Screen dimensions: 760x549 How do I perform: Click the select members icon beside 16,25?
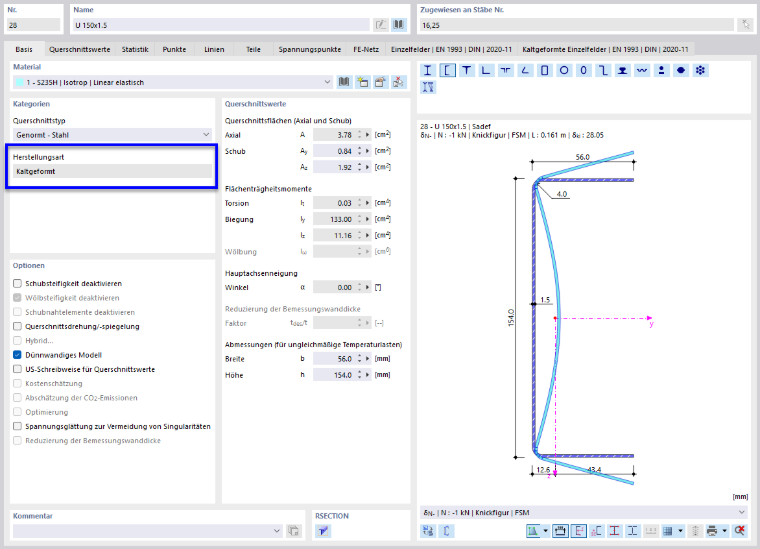pos(745,25)
